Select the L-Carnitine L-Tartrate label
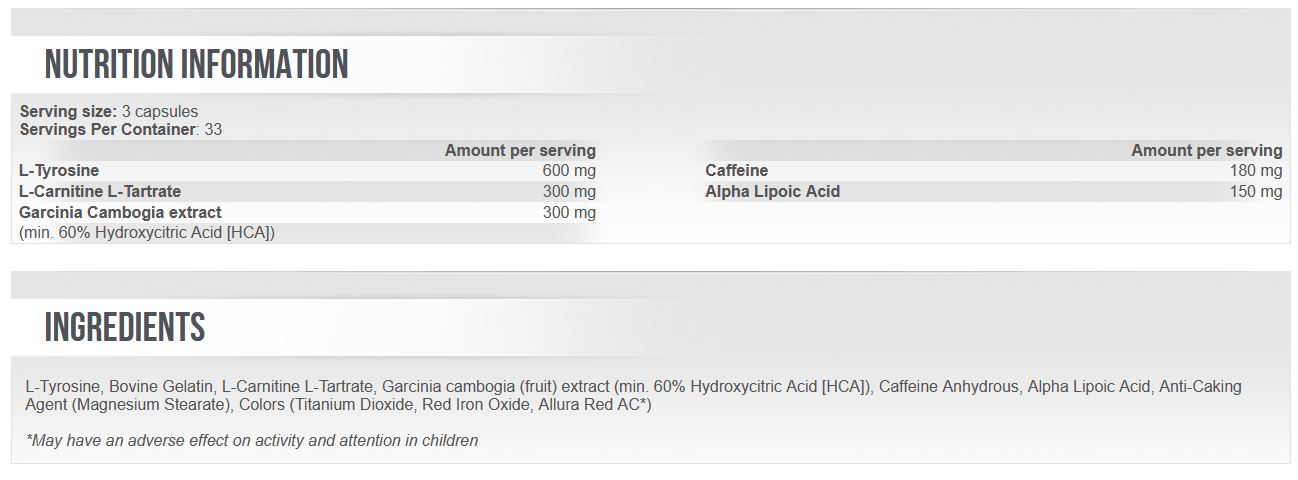 (x=101, y=191)
